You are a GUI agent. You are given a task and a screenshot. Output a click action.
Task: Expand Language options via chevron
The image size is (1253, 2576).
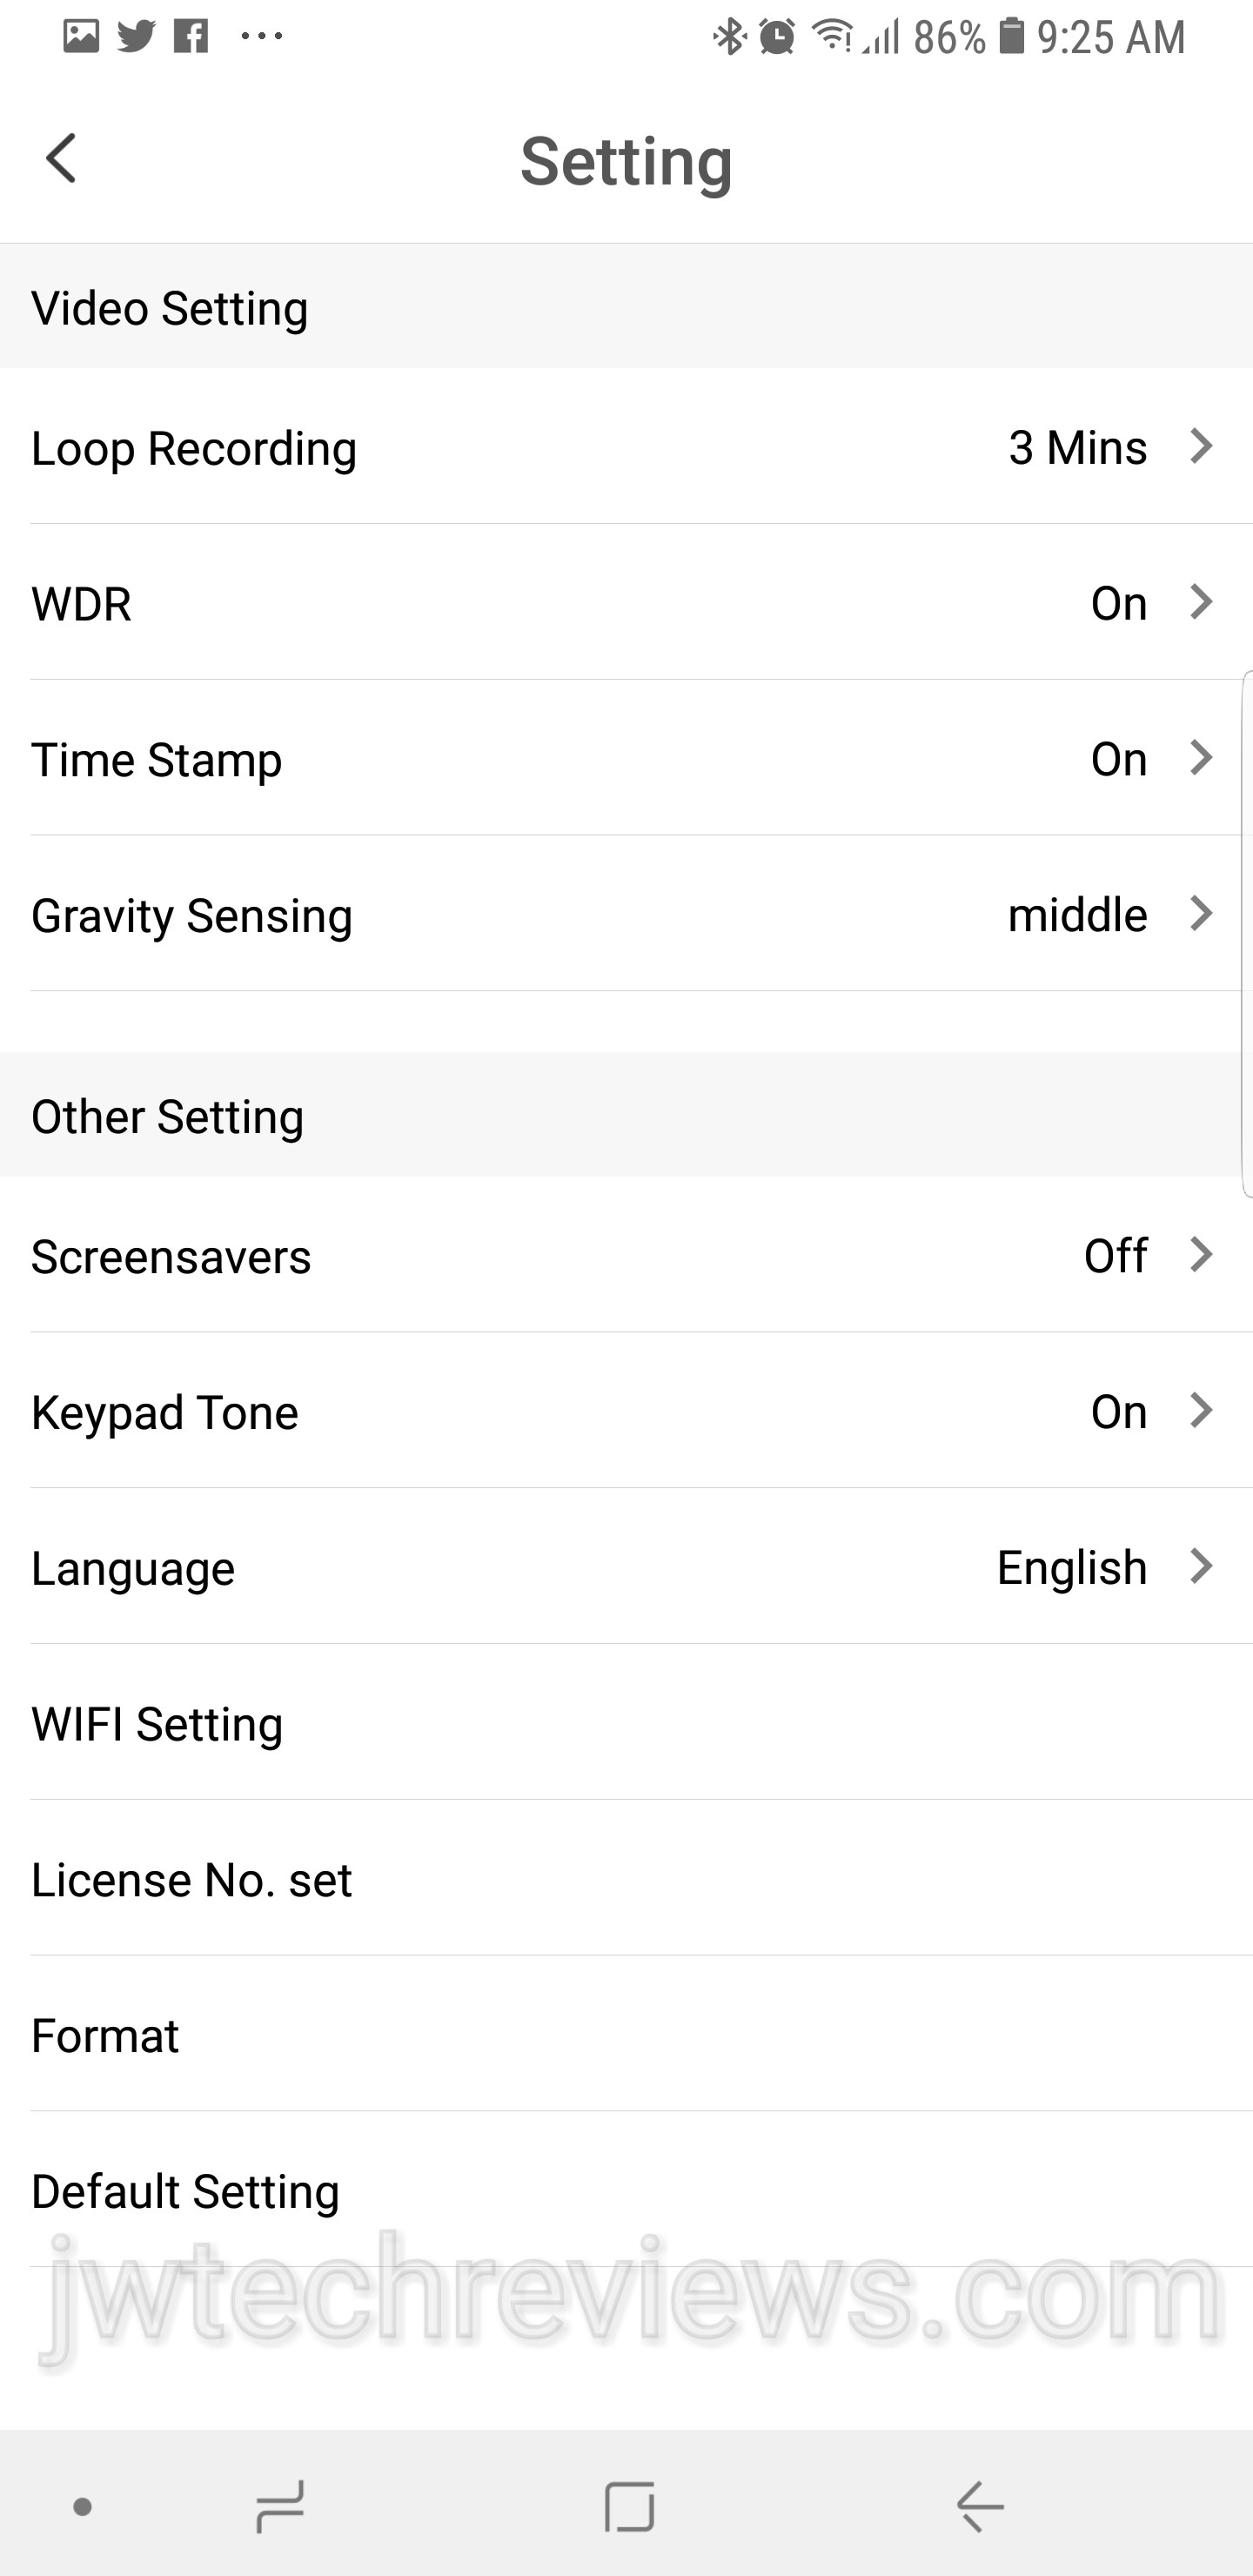point(1200,1567)
